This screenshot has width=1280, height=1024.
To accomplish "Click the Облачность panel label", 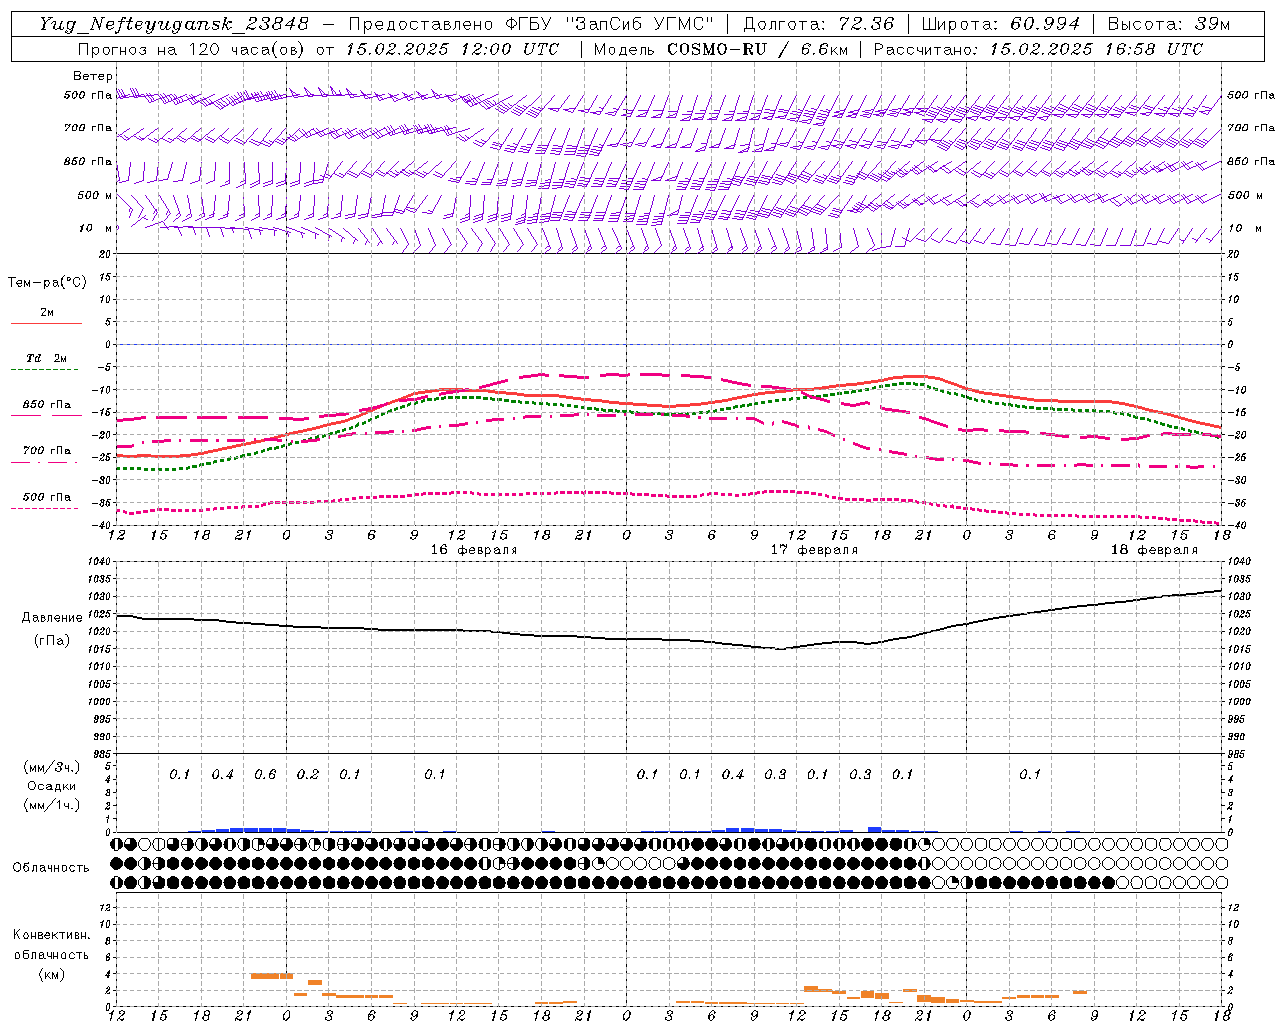I will tap(51, 867).
